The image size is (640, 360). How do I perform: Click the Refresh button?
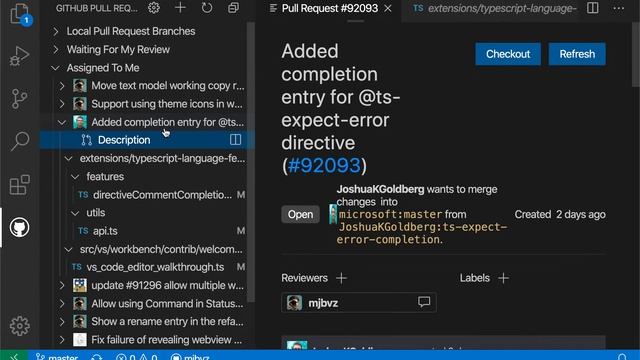(x=577, y=54)
